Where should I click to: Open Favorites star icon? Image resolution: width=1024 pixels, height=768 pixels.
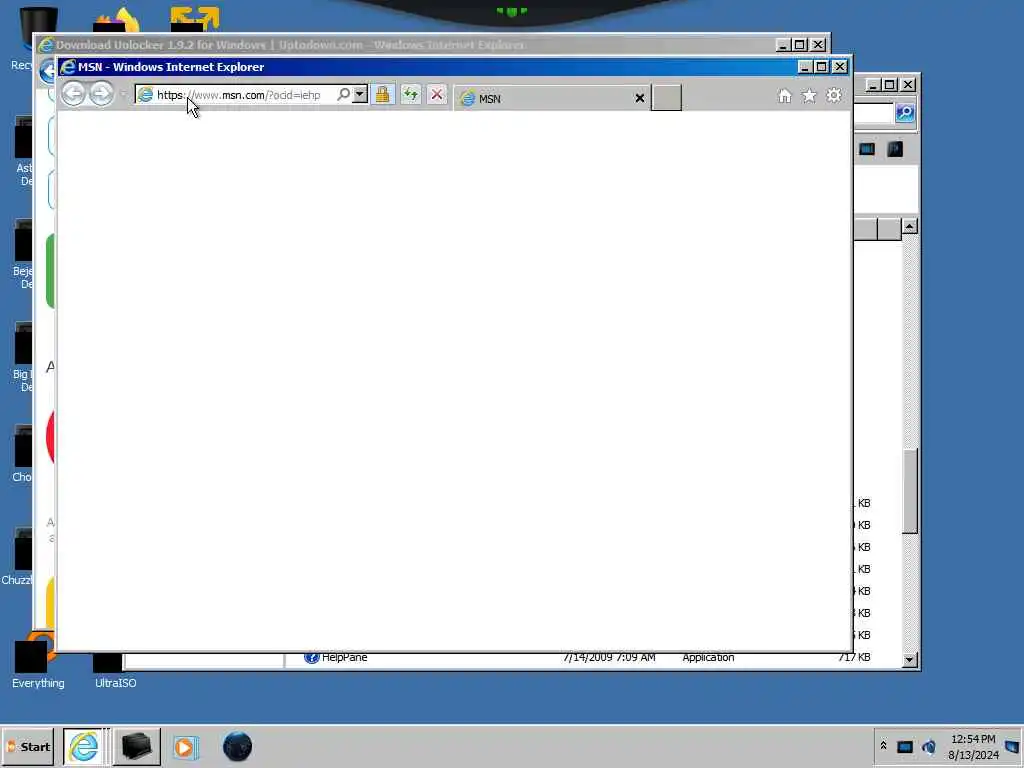(809, 96)
